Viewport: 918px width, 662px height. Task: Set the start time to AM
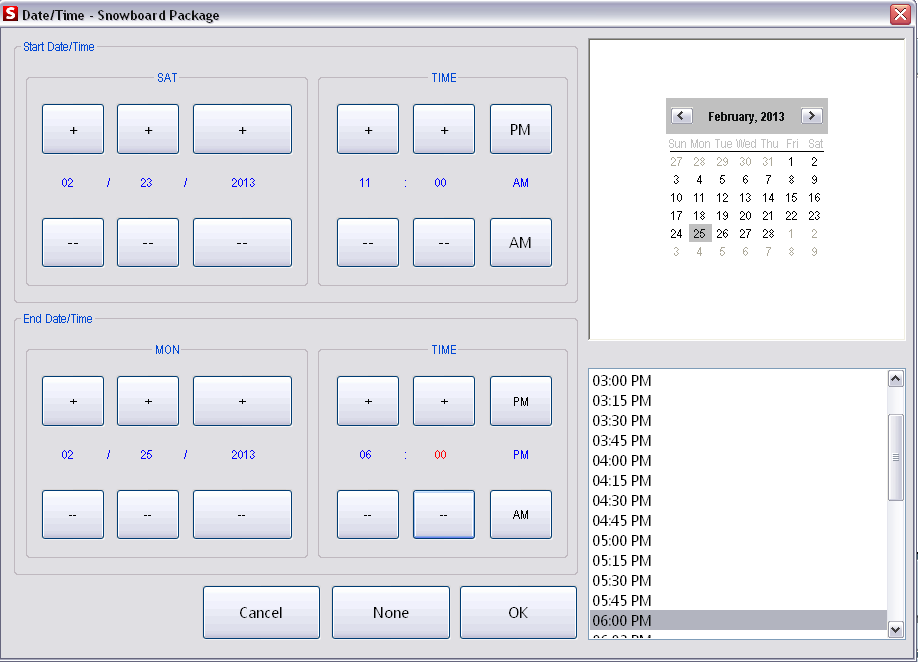[520, 242]
